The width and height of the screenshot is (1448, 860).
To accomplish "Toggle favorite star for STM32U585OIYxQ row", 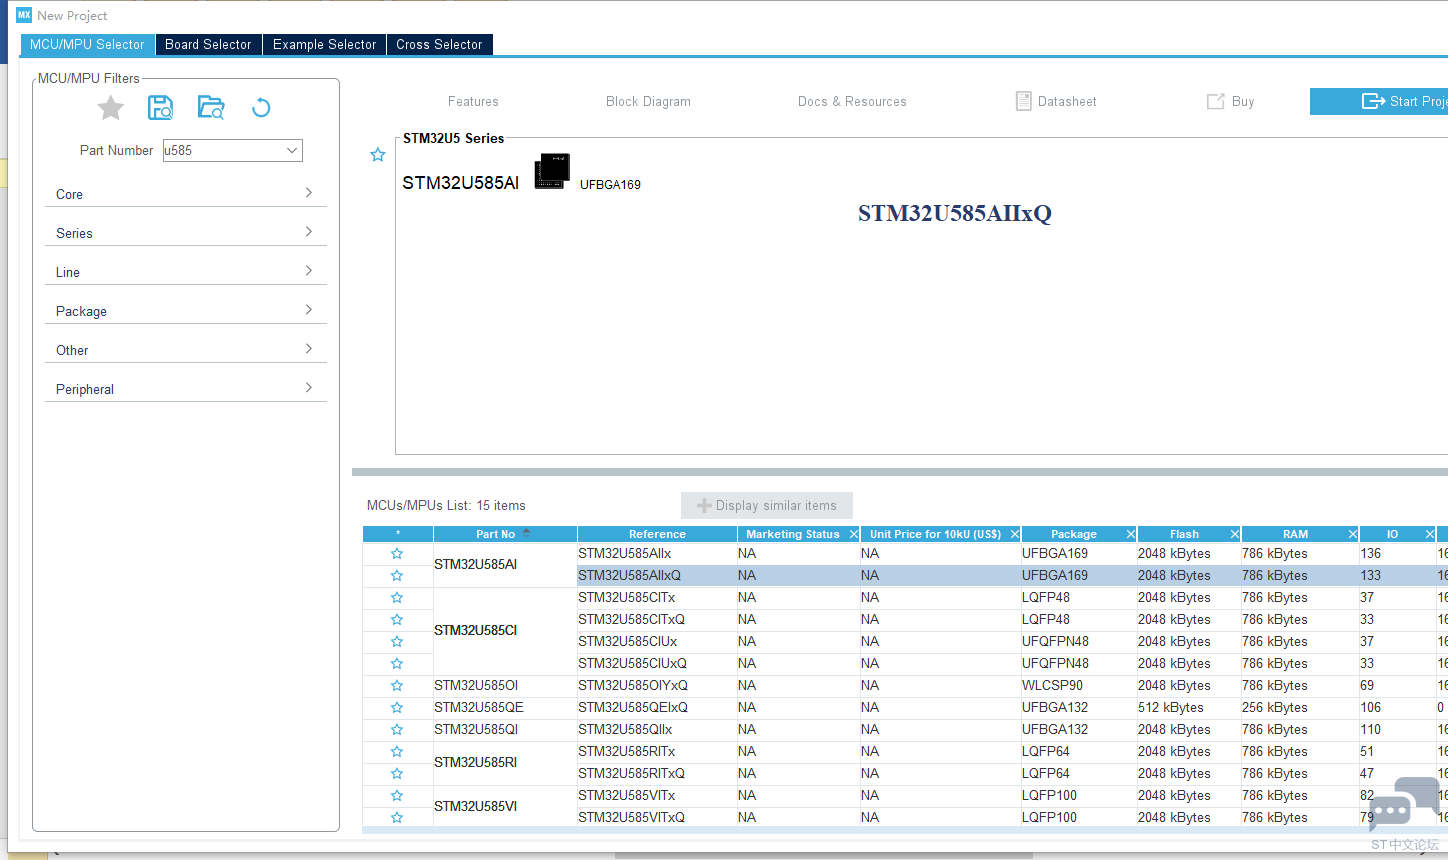I will (397, 686).
